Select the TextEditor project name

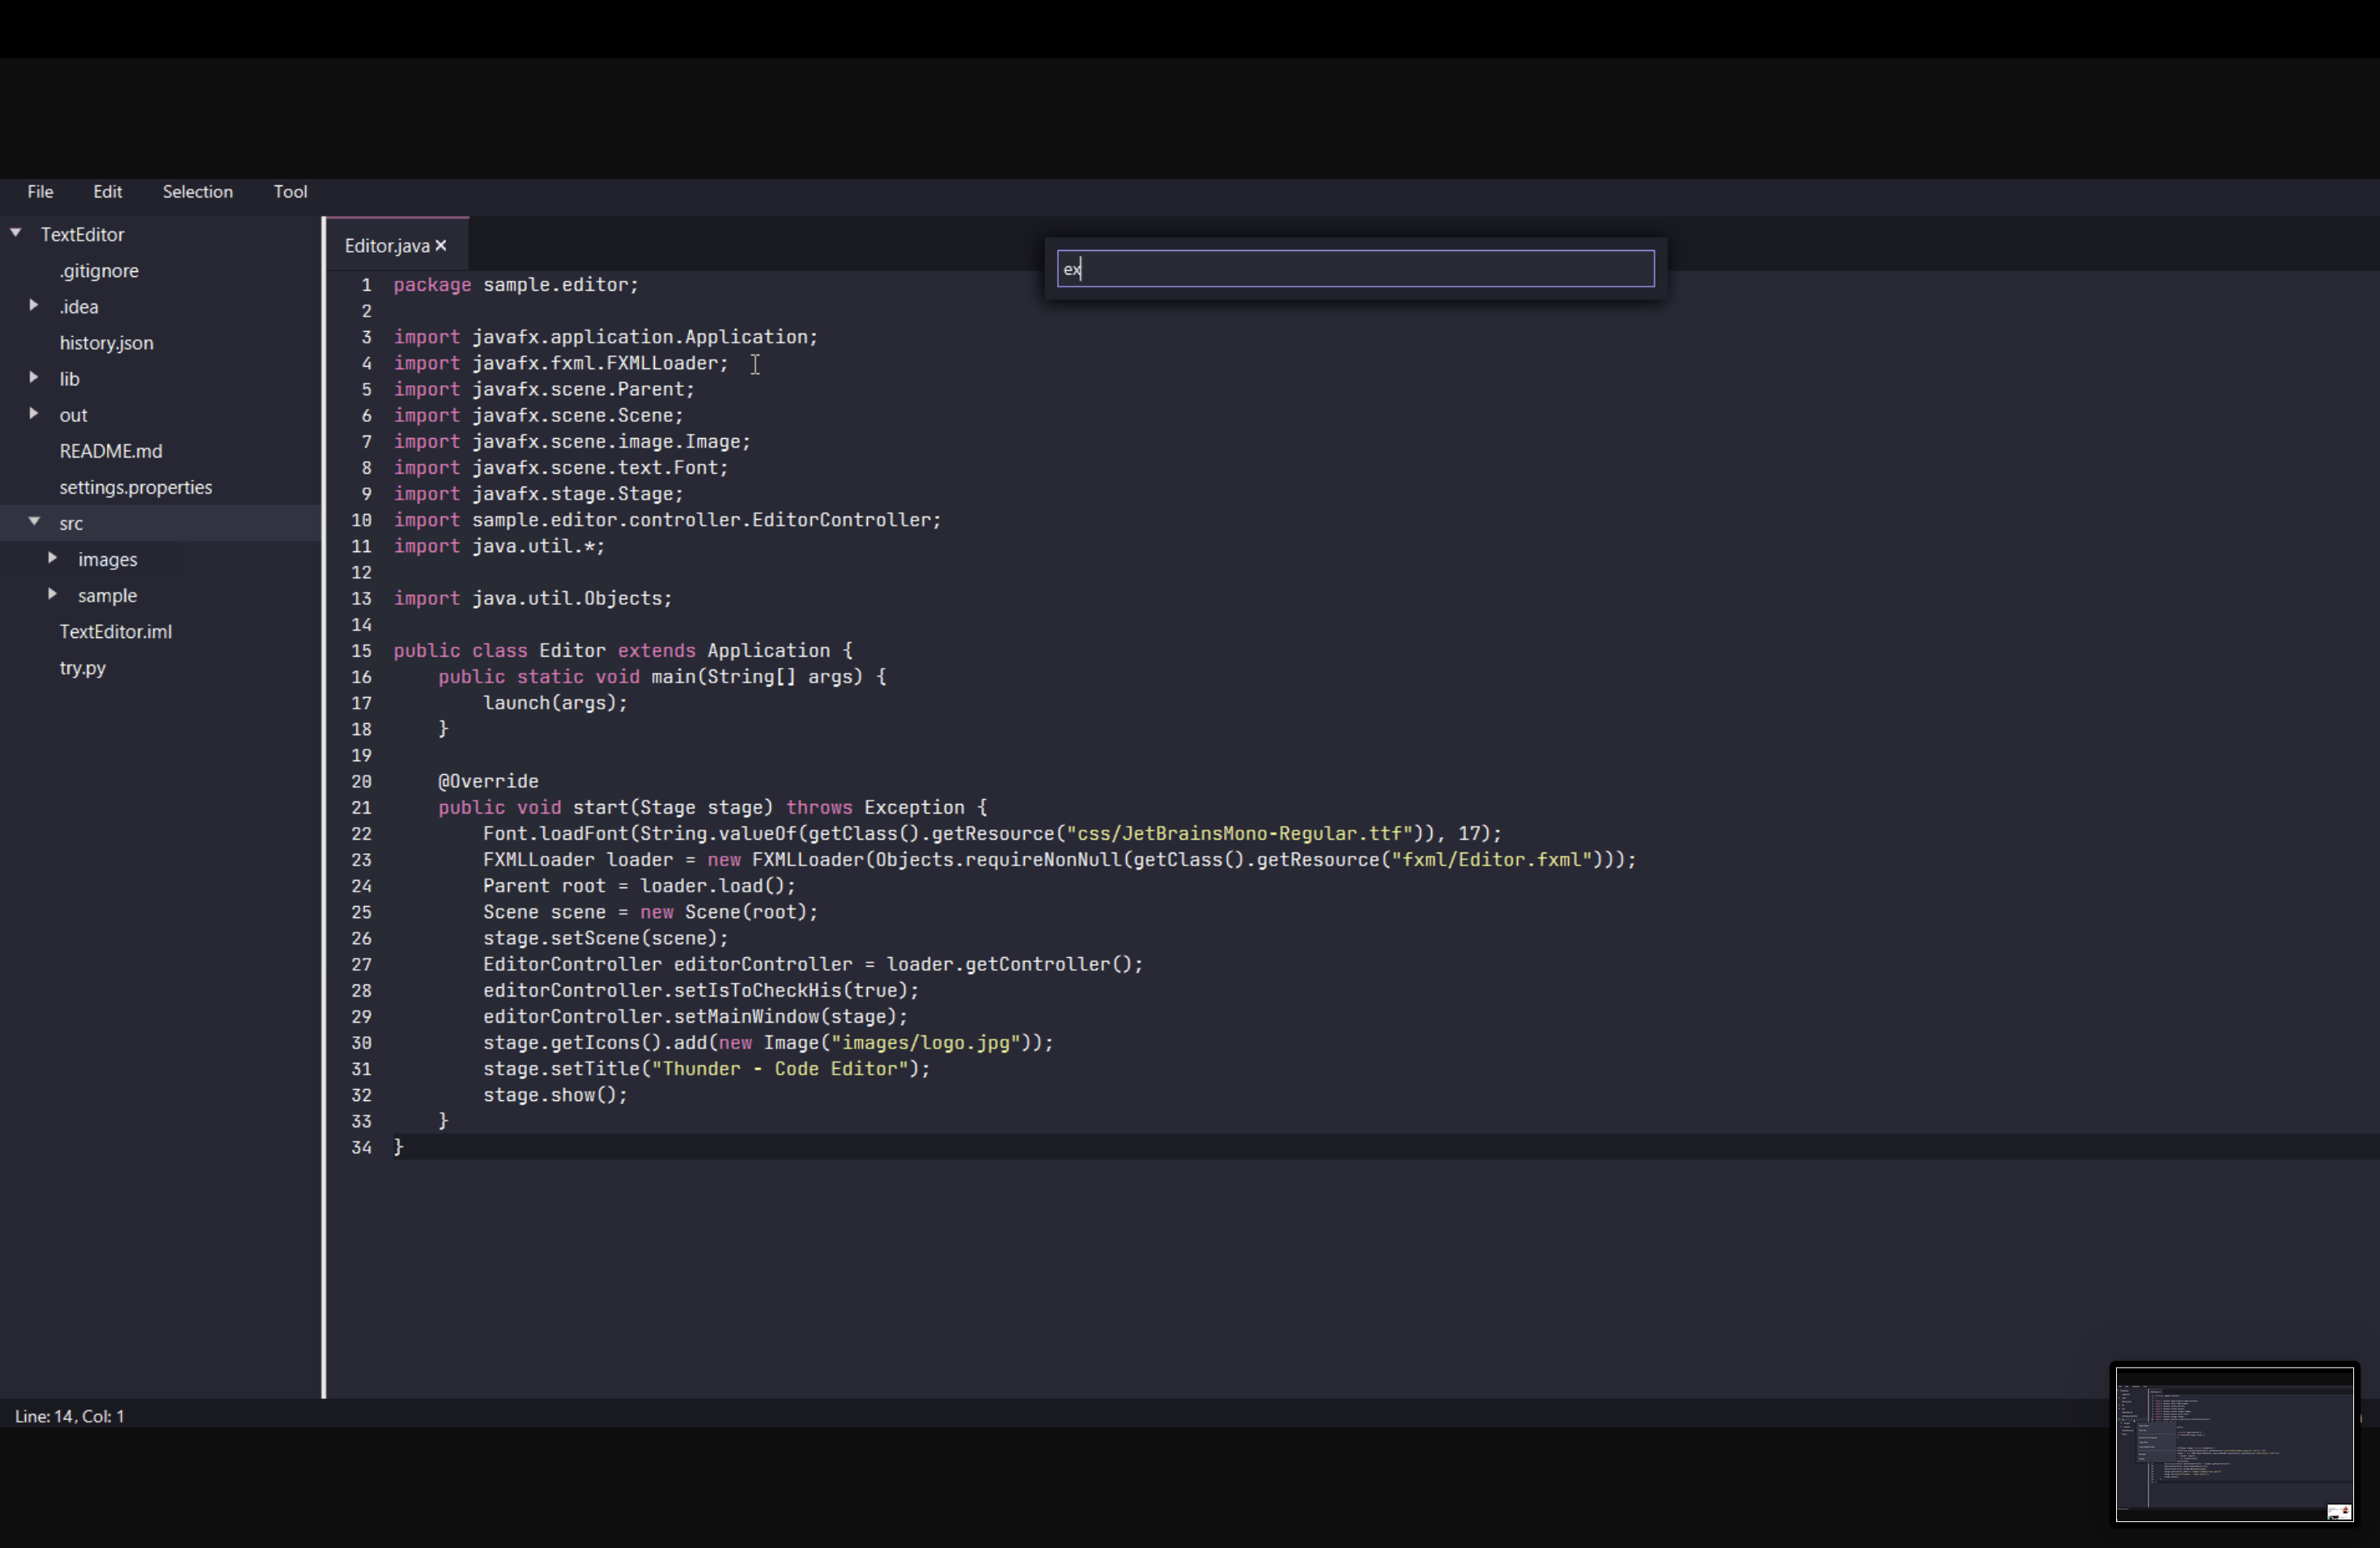tap(82, 235)
